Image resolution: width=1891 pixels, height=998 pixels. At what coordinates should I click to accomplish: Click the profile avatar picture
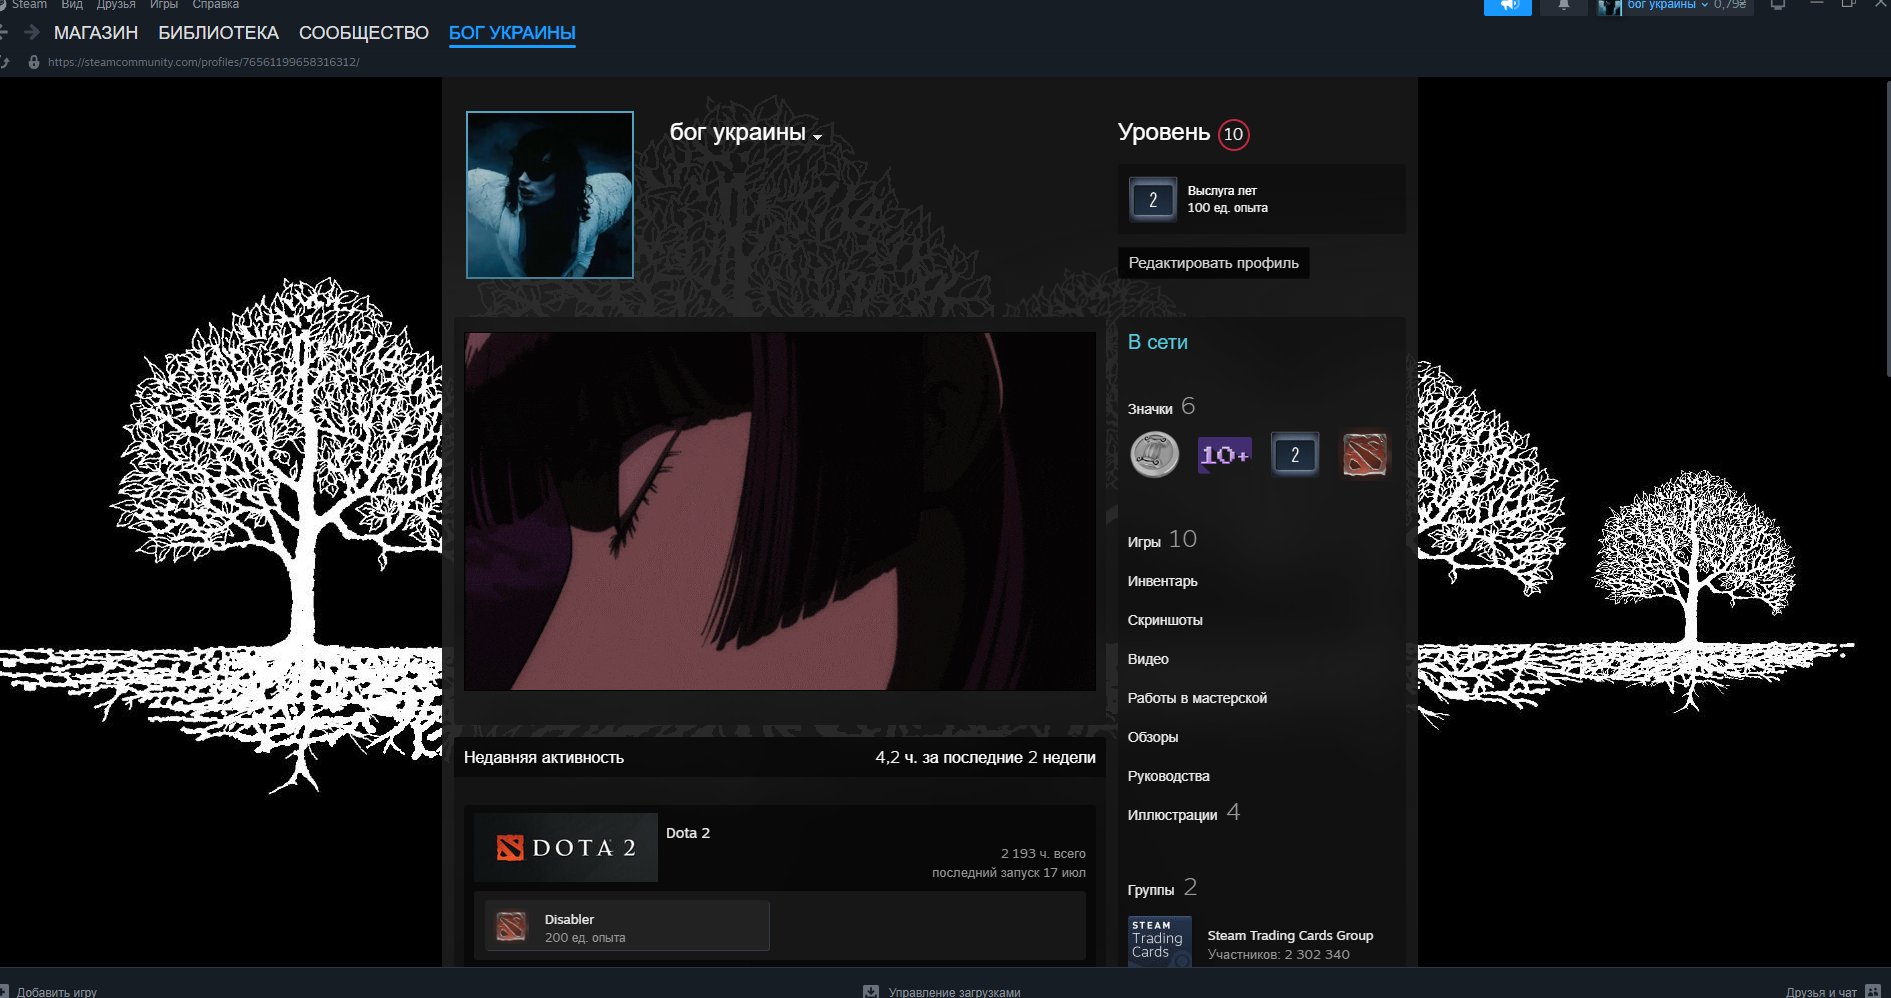[x=550, y=195]
